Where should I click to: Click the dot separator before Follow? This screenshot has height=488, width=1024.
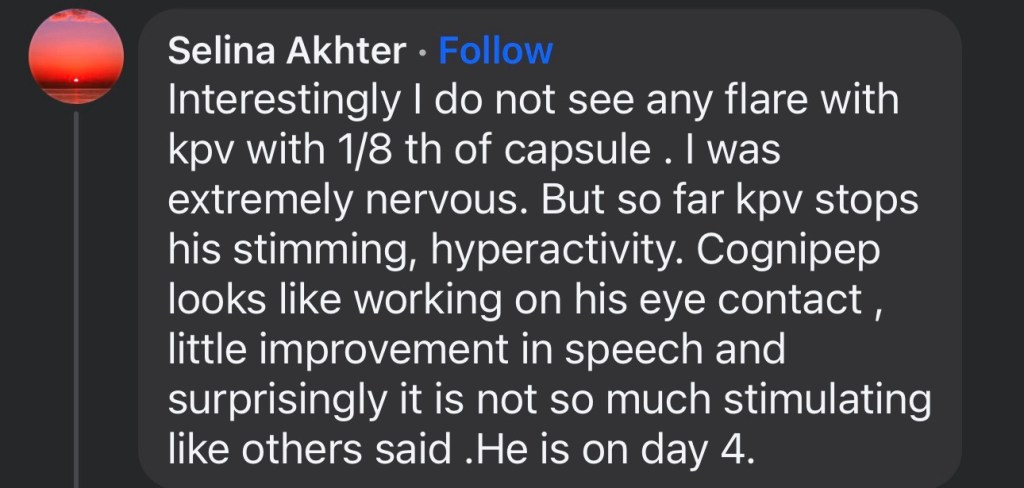point(424,52)
